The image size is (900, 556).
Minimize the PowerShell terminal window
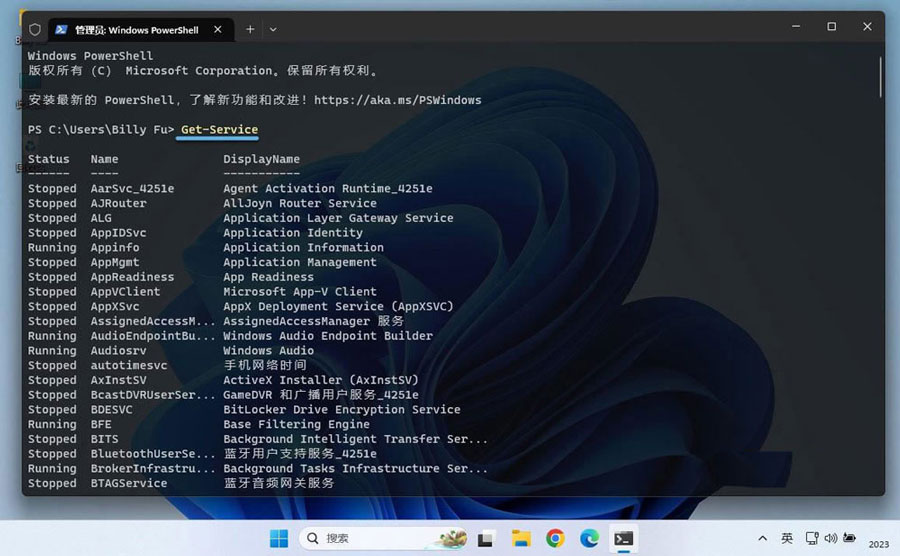[797, 27]
